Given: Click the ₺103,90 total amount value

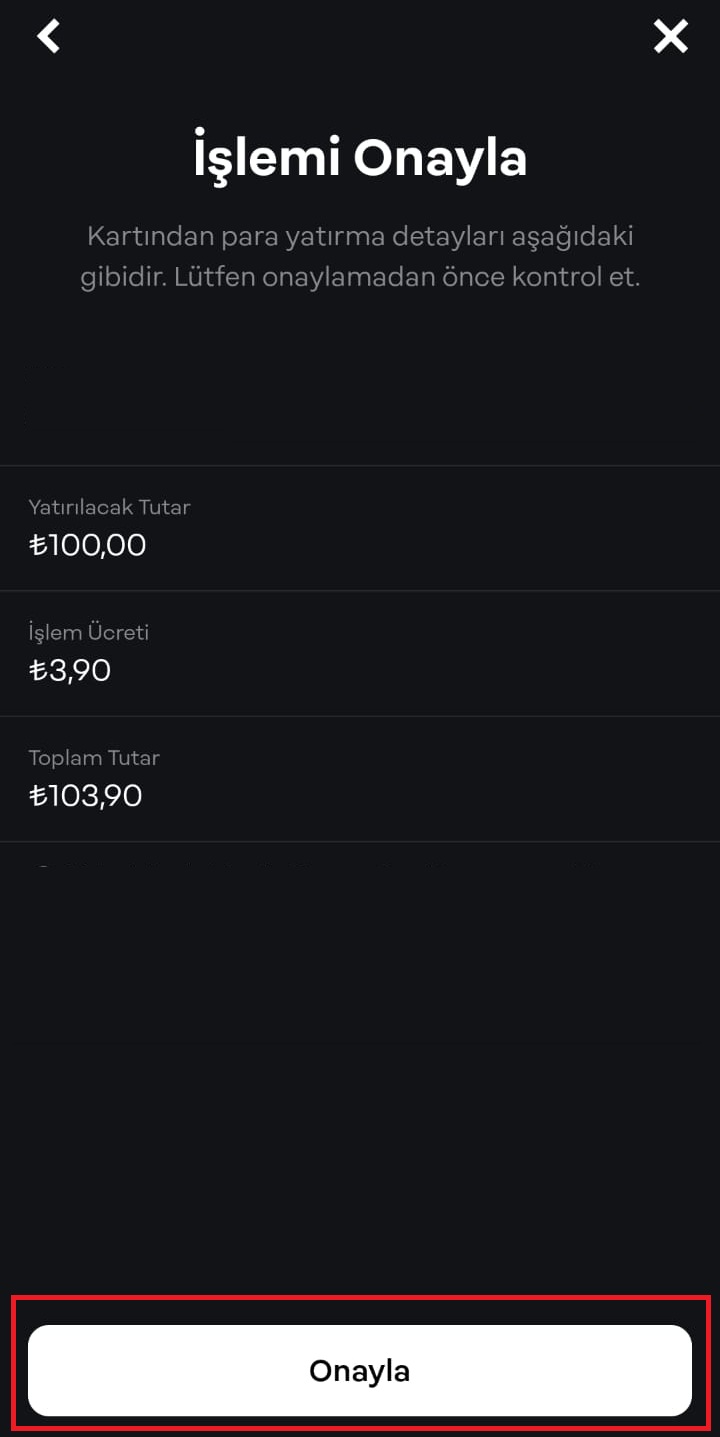Looking at the screenshot, I should click(x=86, y=796).
